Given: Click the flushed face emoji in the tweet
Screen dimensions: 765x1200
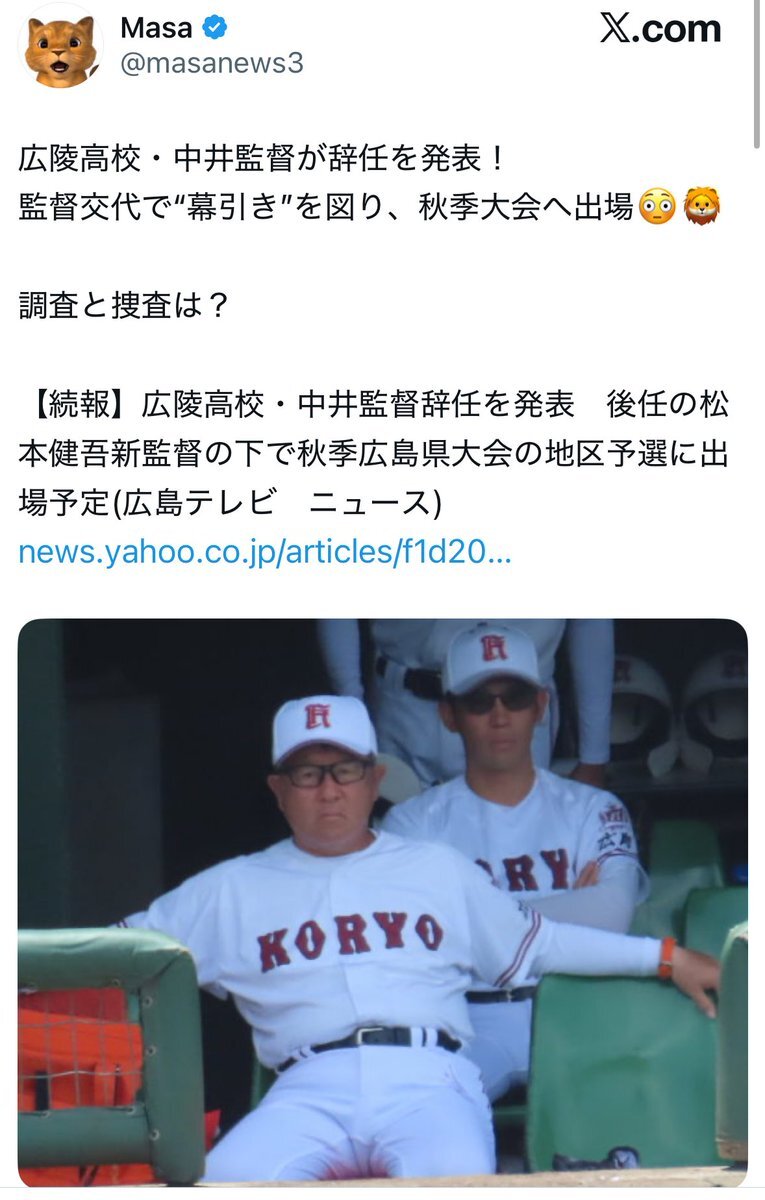Looking at the screenshot, I should [656, 209].
